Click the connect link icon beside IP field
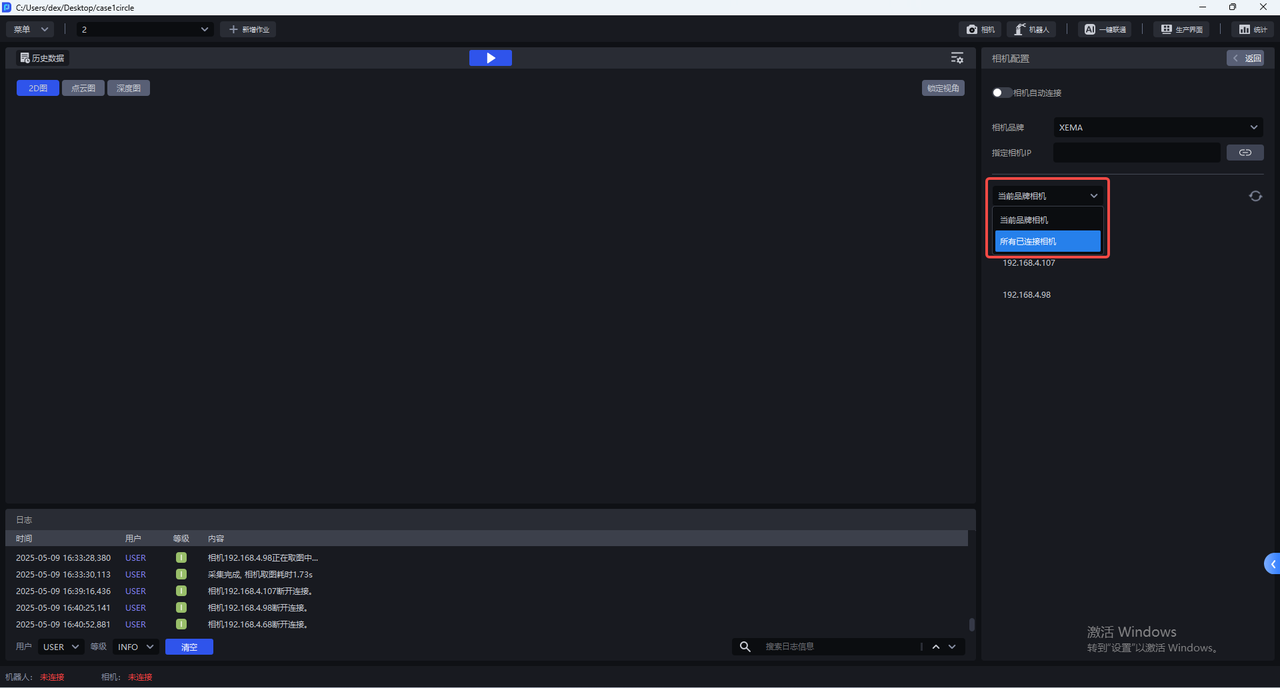 tap(1245, 153)
